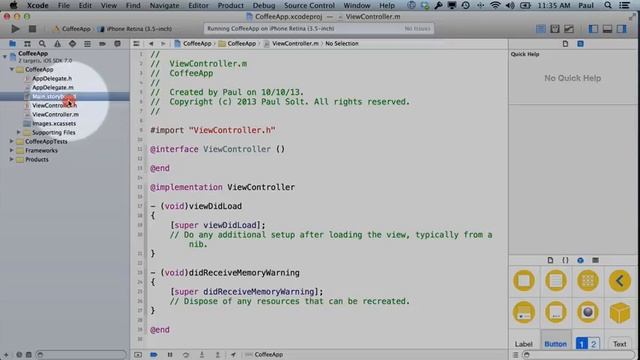This screenshot has width=640, height=360.
Task: Expand the Products group
Action: [x=12, y=159]
